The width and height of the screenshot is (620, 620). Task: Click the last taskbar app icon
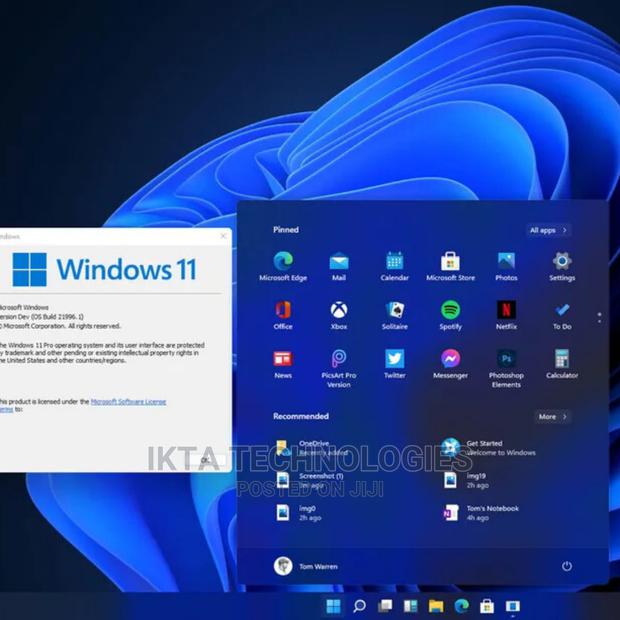[512, 606]
